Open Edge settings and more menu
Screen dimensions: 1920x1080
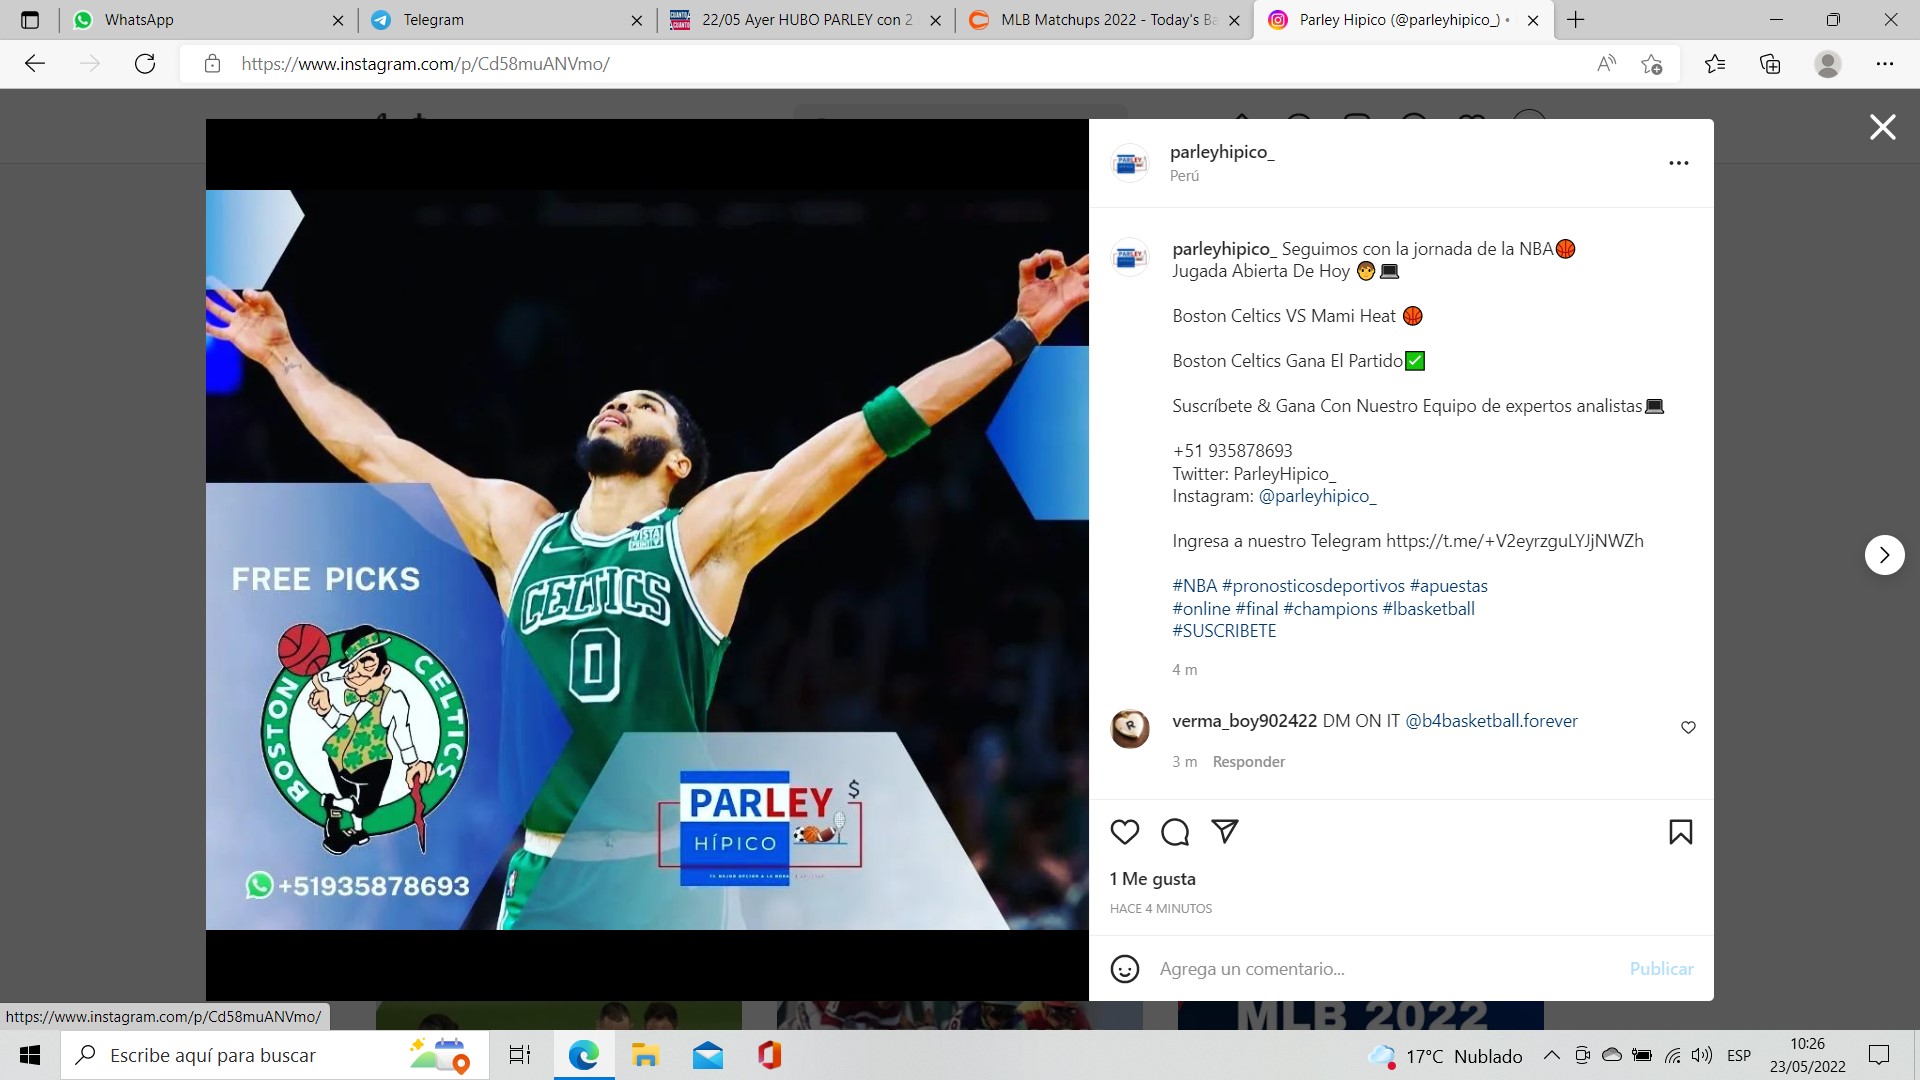(x=1885, y=64)
